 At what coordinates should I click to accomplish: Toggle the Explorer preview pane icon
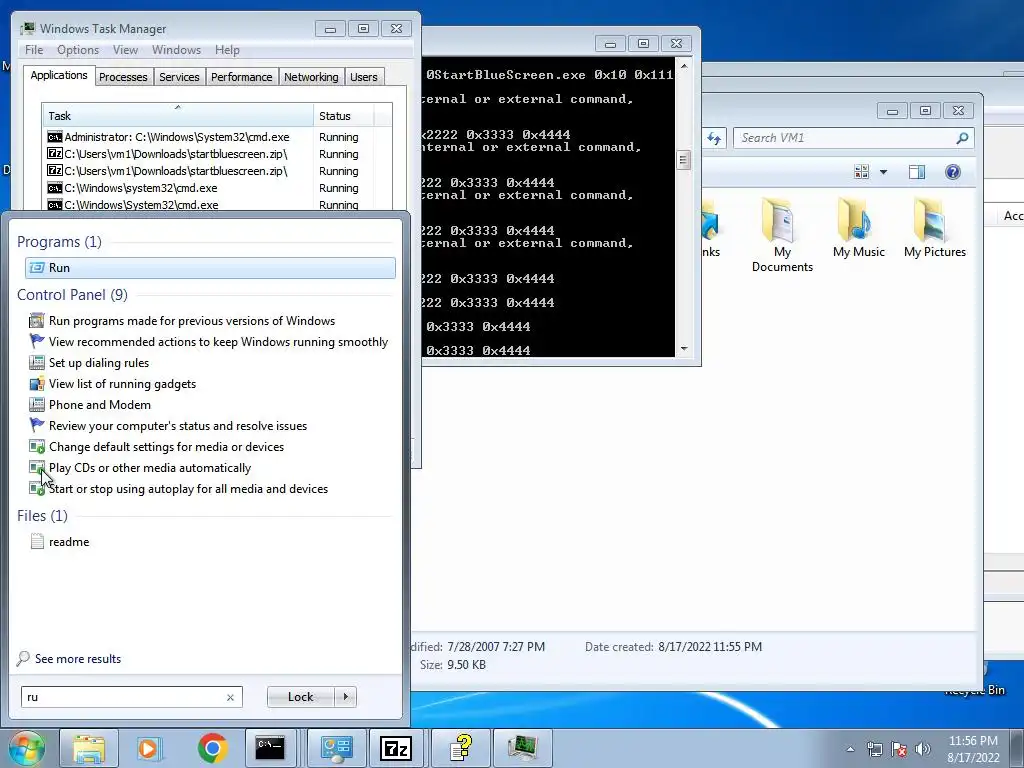(917, 172)
